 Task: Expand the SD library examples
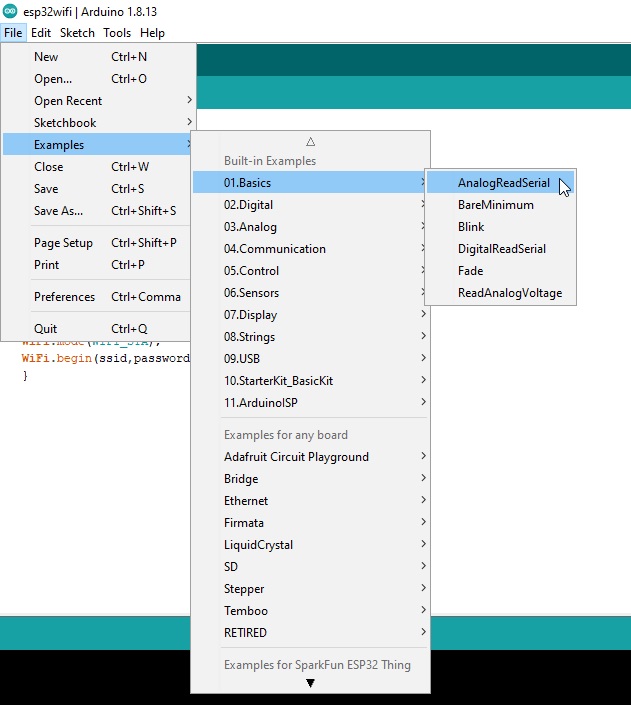coord(310,567)
